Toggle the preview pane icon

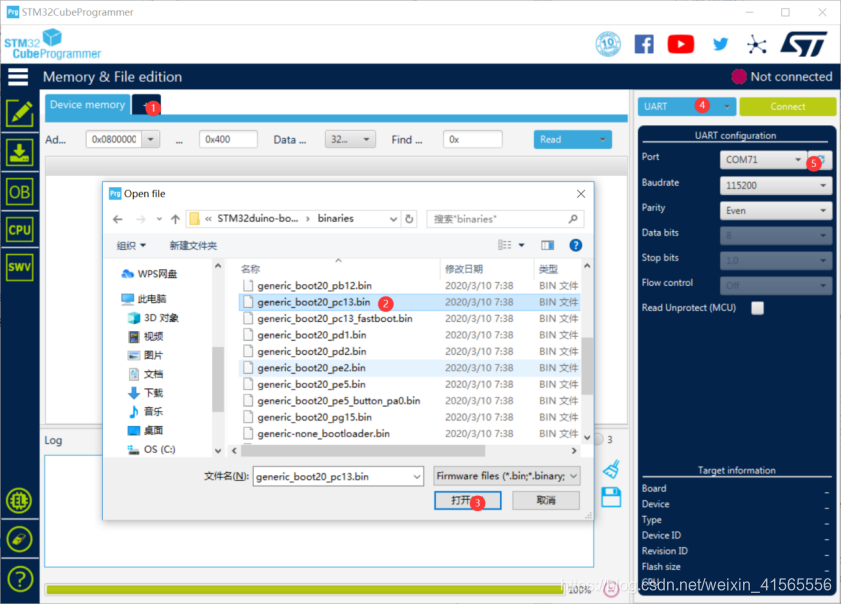tap(547, 245)
